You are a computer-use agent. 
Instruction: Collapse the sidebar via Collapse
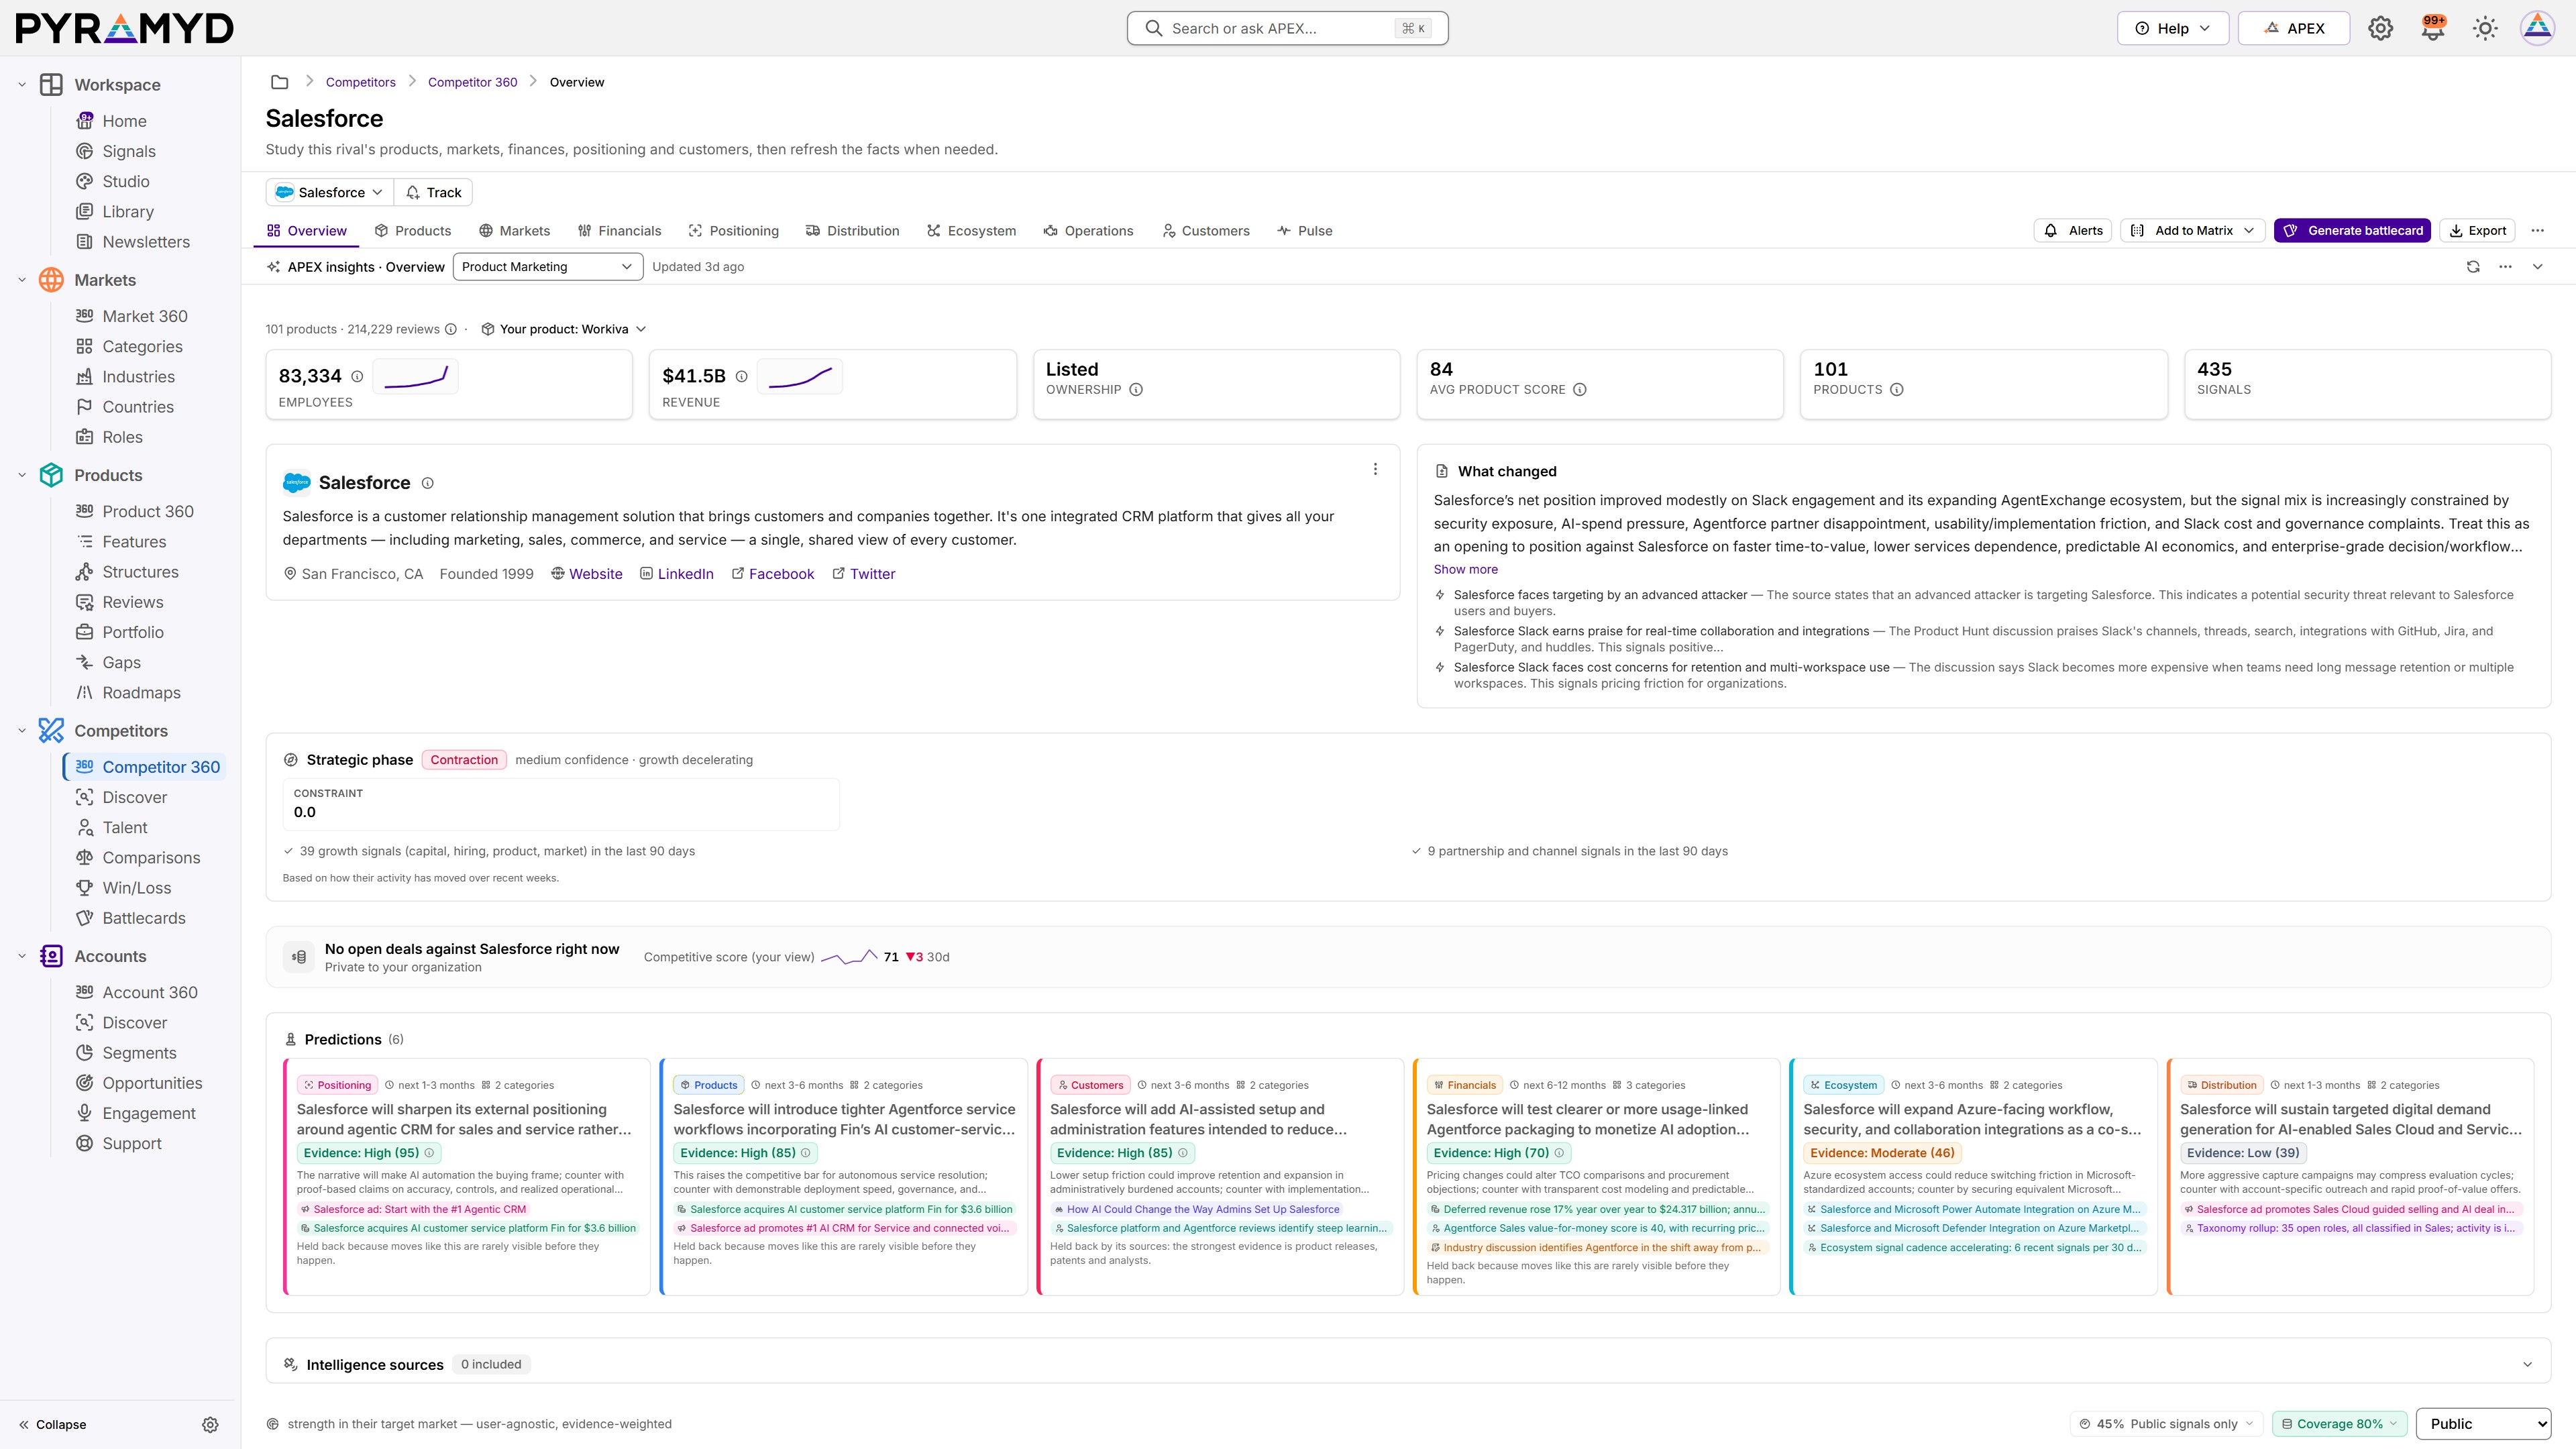tap(52, 1425)
